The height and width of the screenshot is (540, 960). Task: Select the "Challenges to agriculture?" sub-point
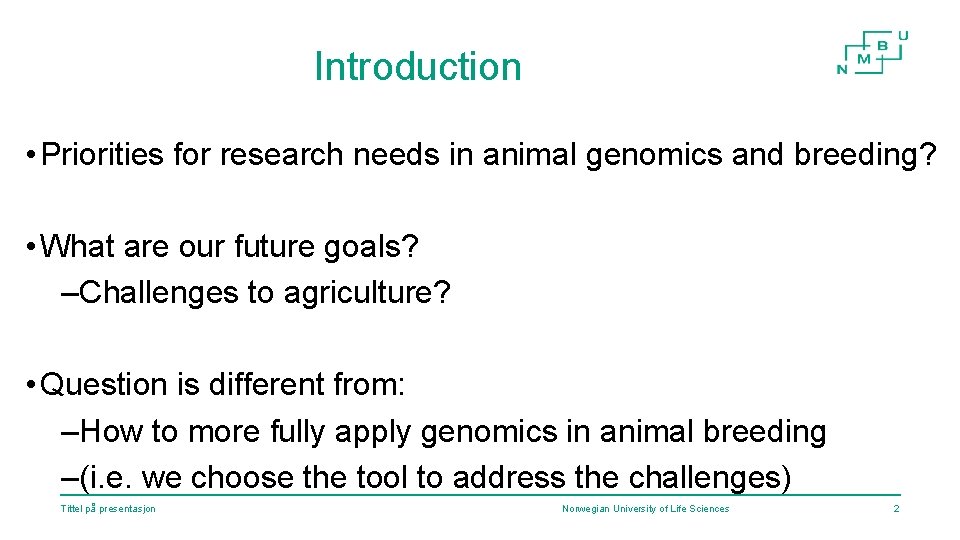265,293
